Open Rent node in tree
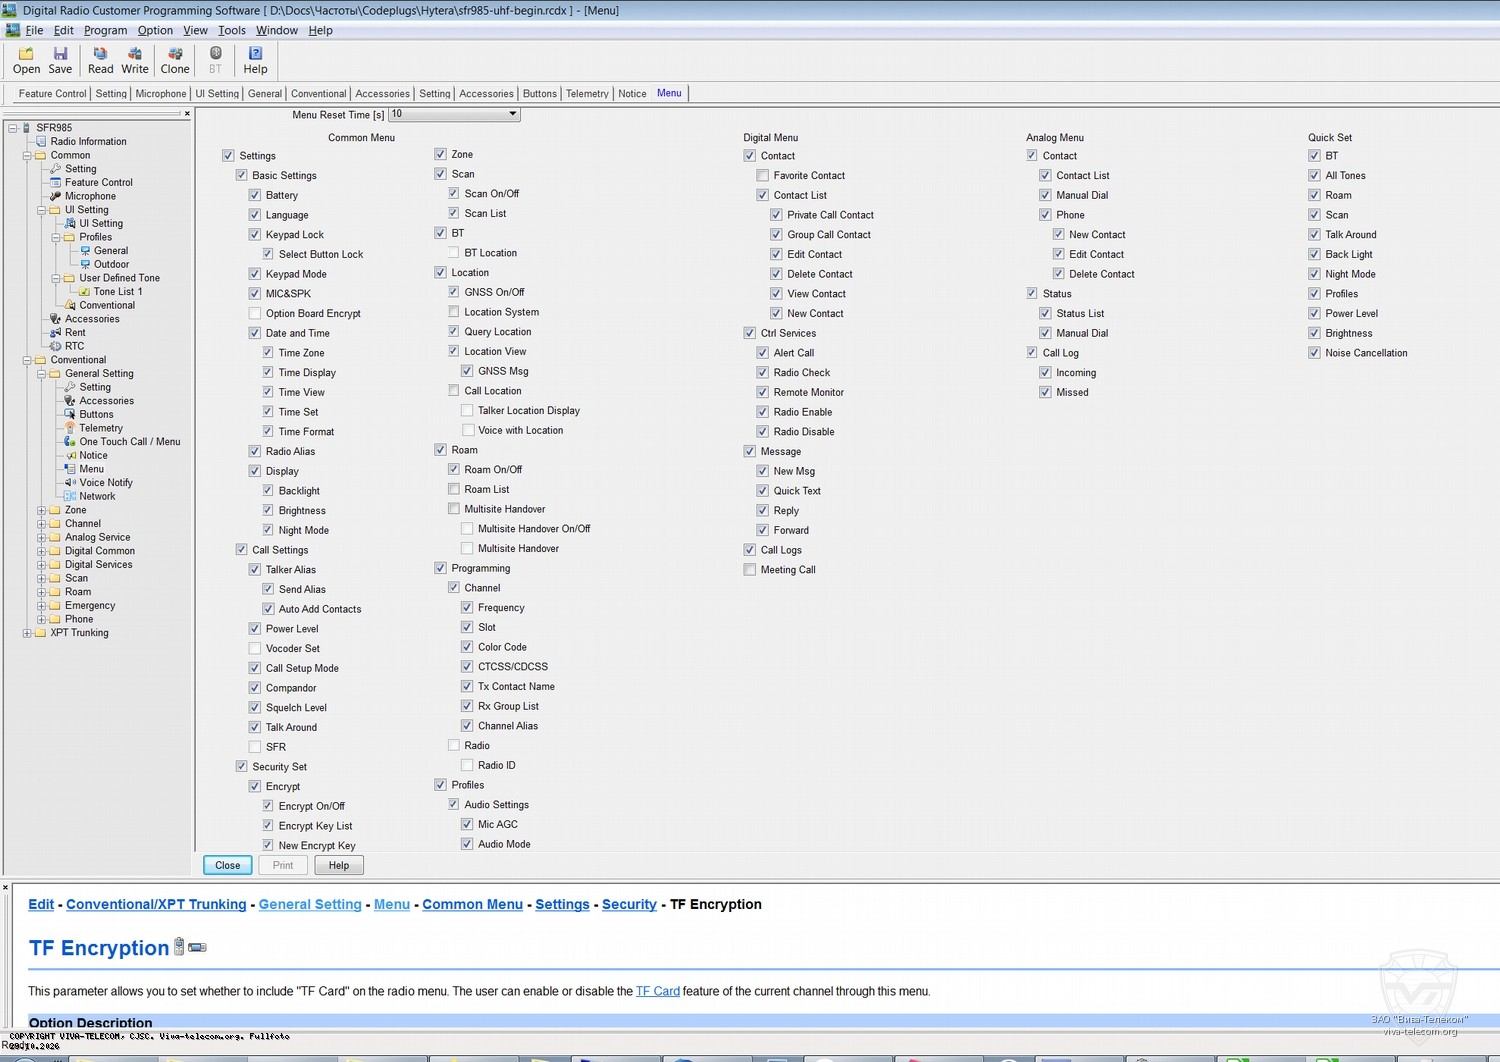Screen dimensions: 1500x1062 [x=75, y=333]
